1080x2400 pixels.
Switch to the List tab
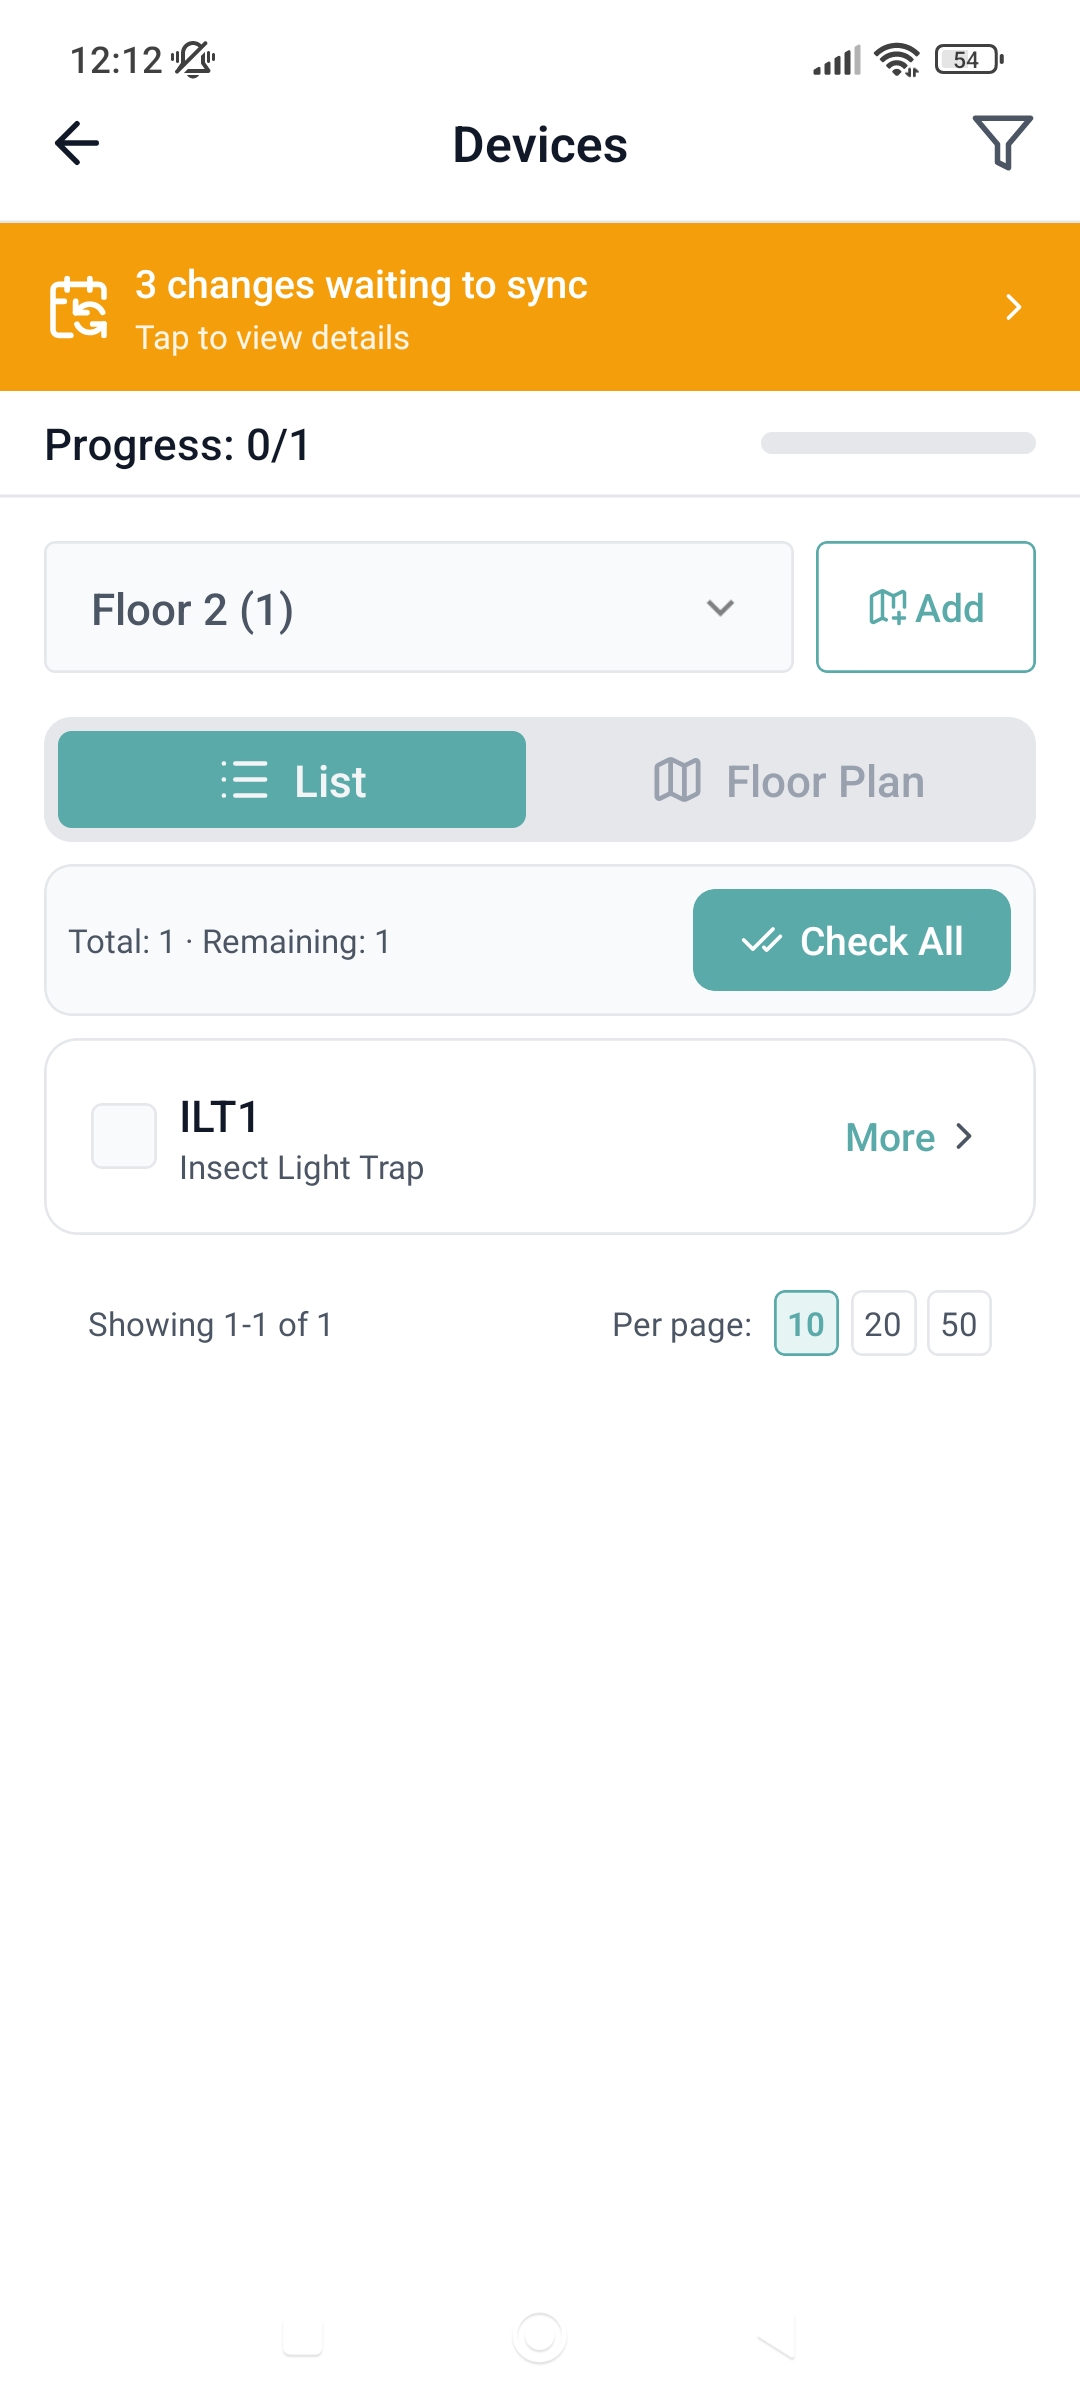click(292, 780)
